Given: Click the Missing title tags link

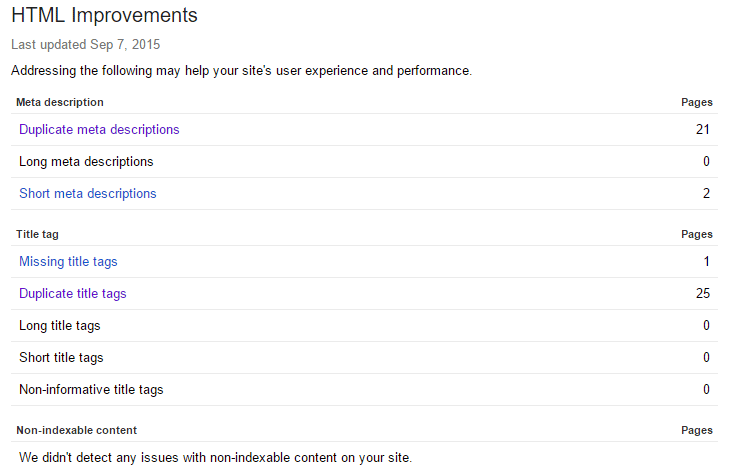Looking at the screenshot, I should [68, 262].
